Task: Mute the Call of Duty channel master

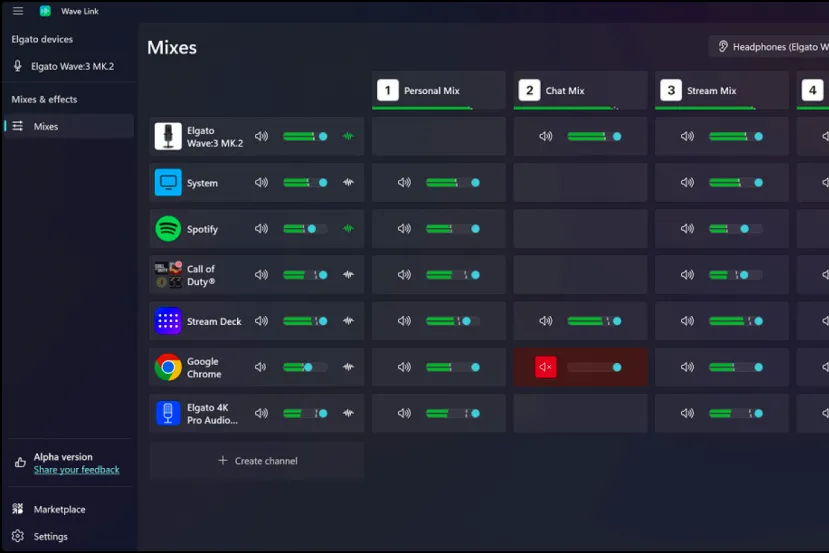Action: pos(261,274)
